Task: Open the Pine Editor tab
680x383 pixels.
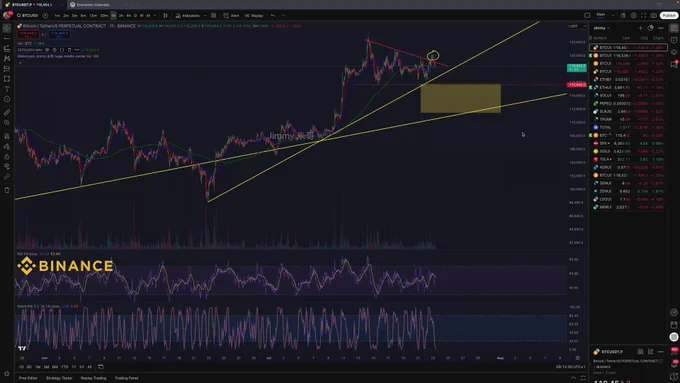Action: pos(28,378)
